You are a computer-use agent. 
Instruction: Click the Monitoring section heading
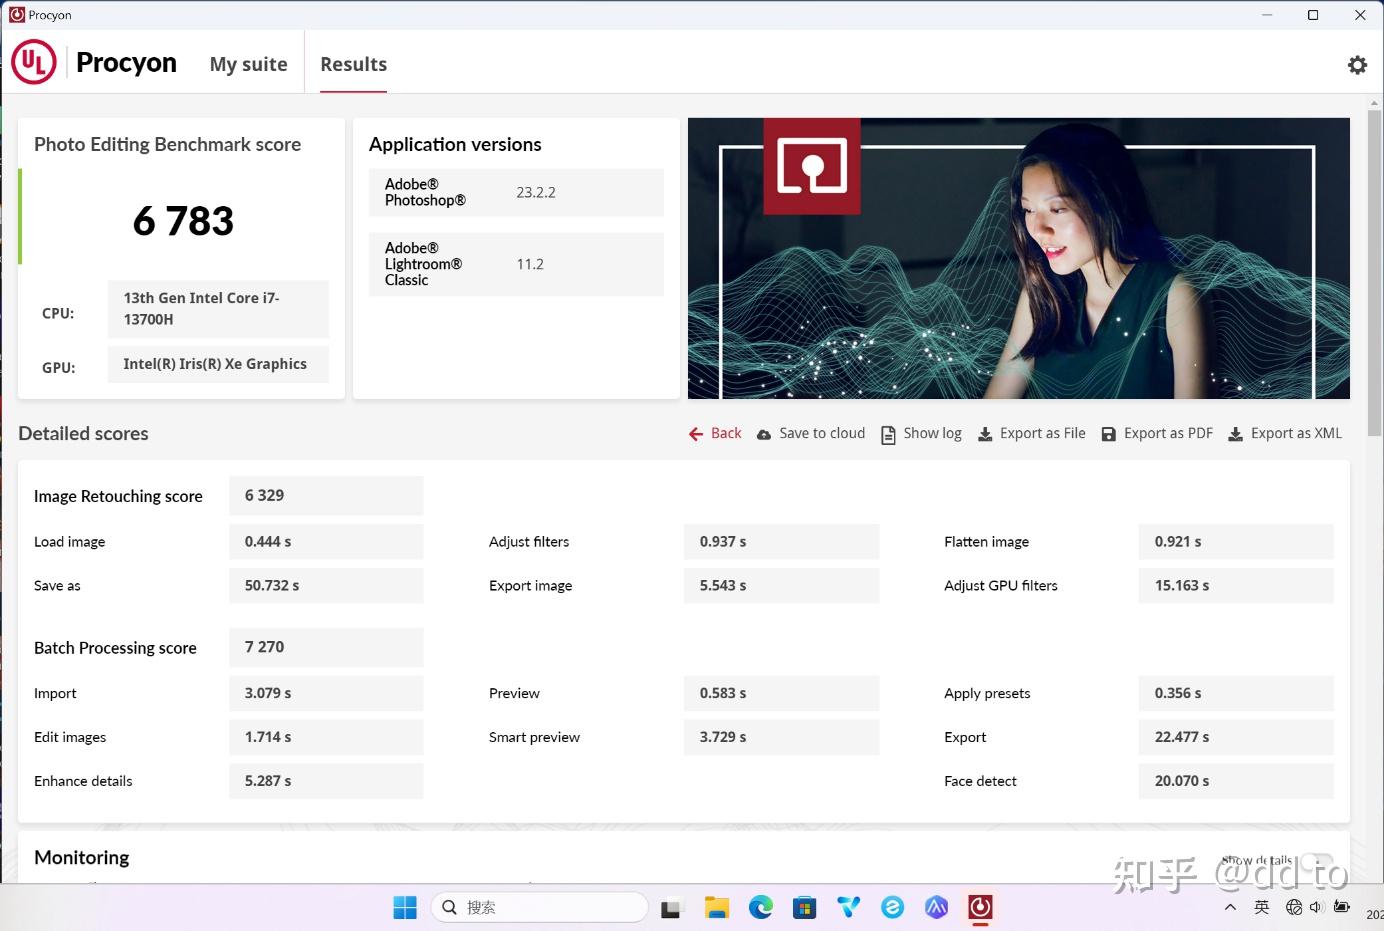point(82,857)
